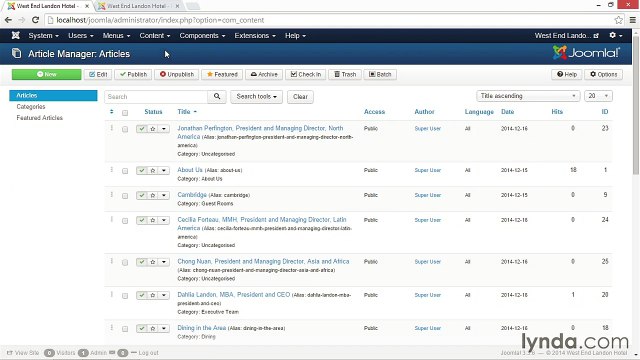Image resolution: width=640 pixels, height=360 pixels.
Task: Click the Unpublish toolbar button
Action: (x=177, y=74)
